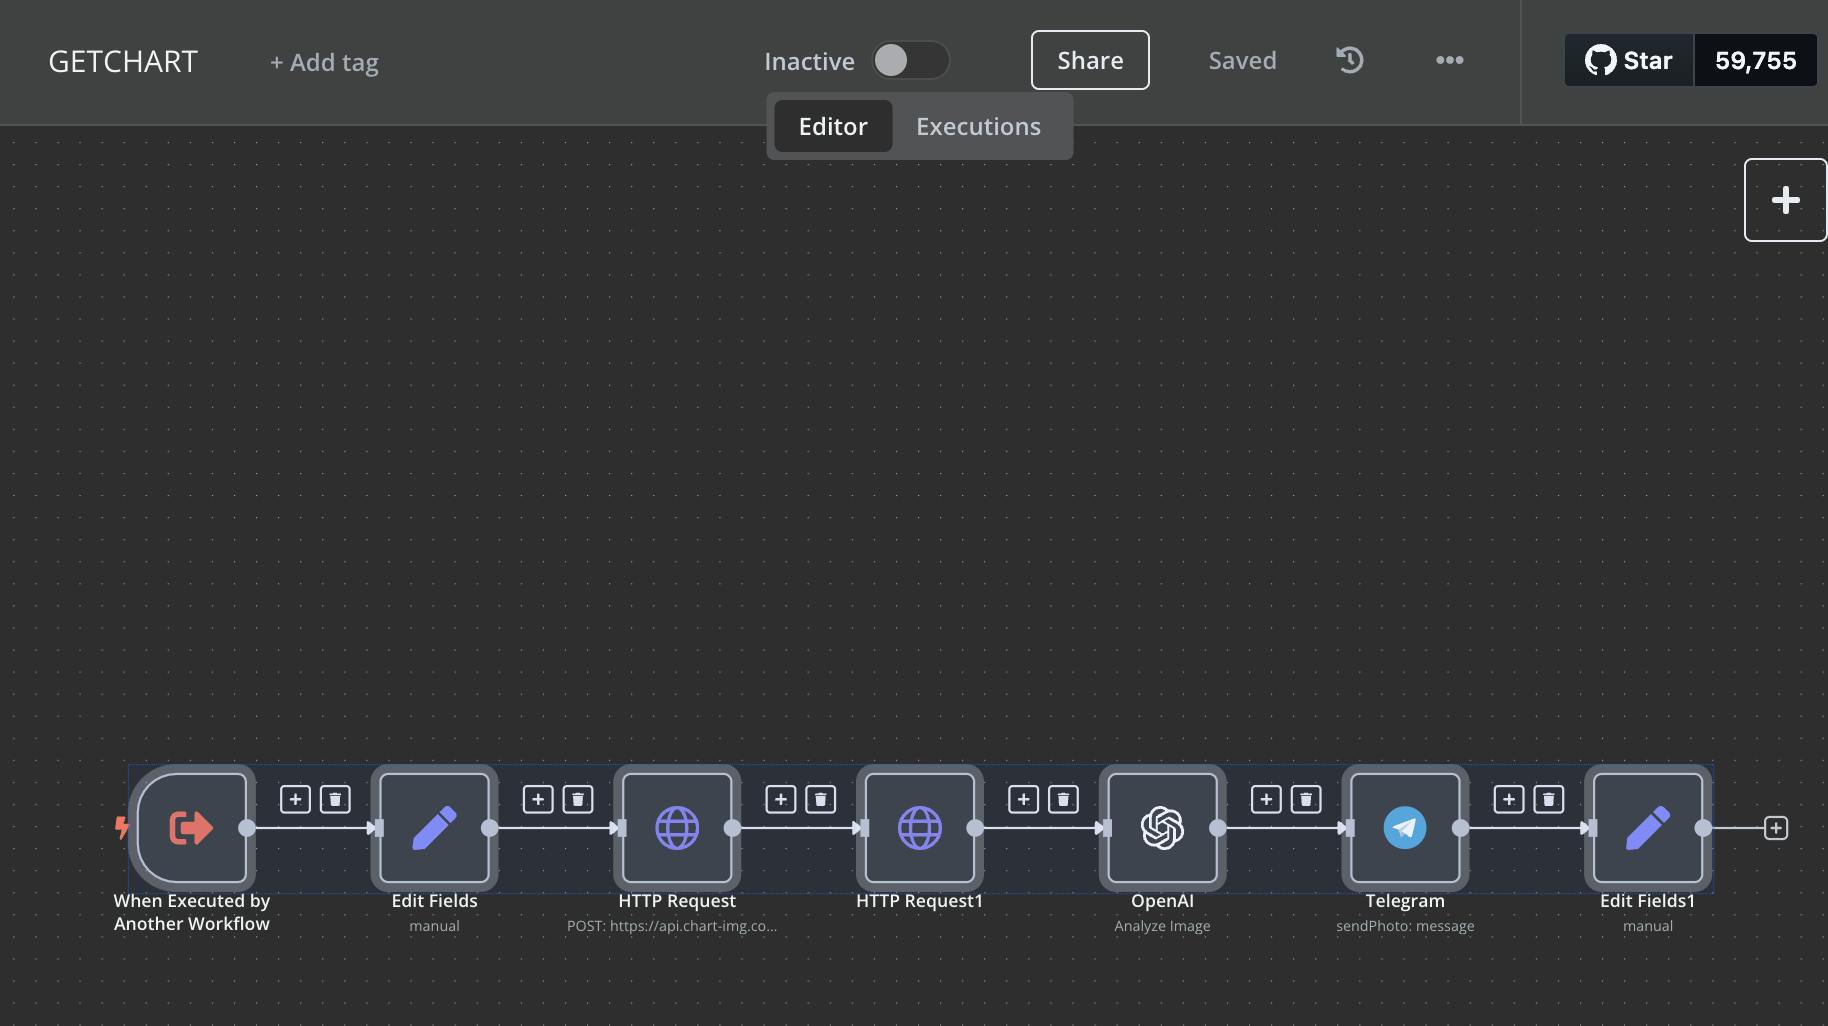The image size is (1828, 1026).
Task: Click the GETCHART workflow name
Action: (x=123, y=61)
